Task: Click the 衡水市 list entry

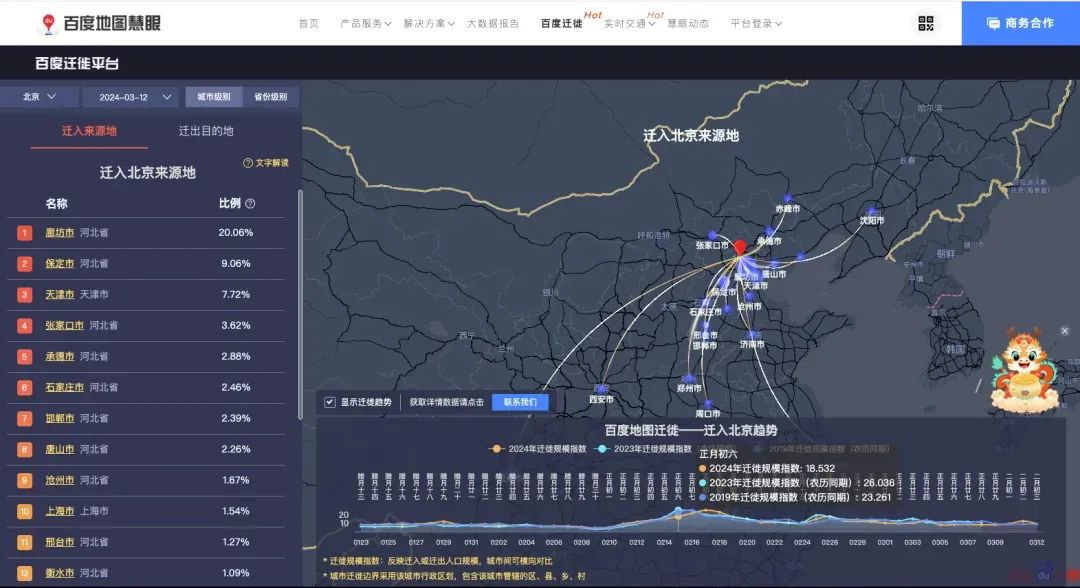Action: (146, 573)
